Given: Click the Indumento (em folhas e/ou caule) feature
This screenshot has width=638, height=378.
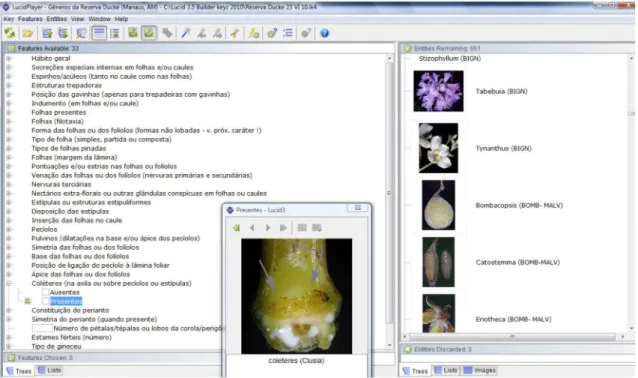Looking at the screenshot, I should tap(85, 103).
